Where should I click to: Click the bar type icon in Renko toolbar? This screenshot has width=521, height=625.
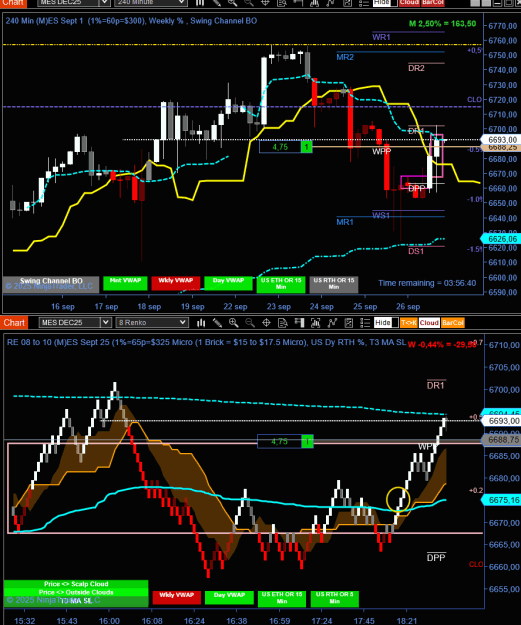pos(201,322)
